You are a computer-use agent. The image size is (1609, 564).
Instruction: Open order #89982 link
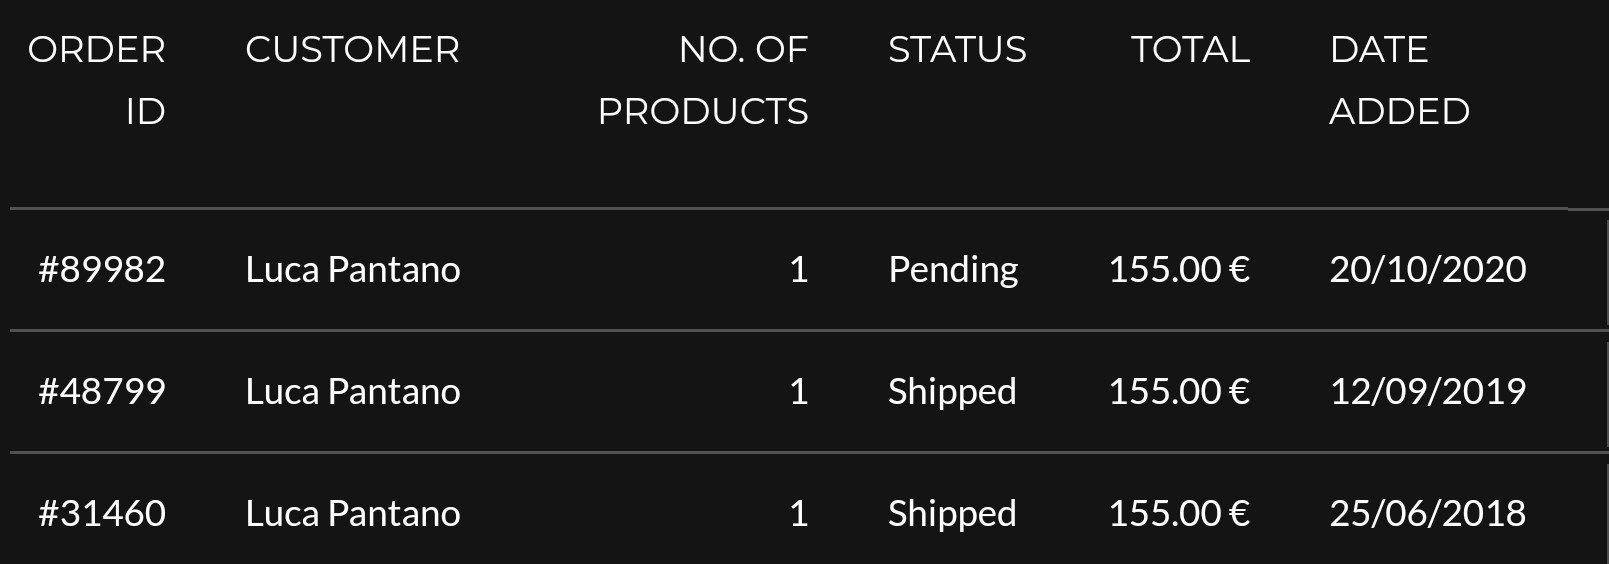(x=102, y=269)
